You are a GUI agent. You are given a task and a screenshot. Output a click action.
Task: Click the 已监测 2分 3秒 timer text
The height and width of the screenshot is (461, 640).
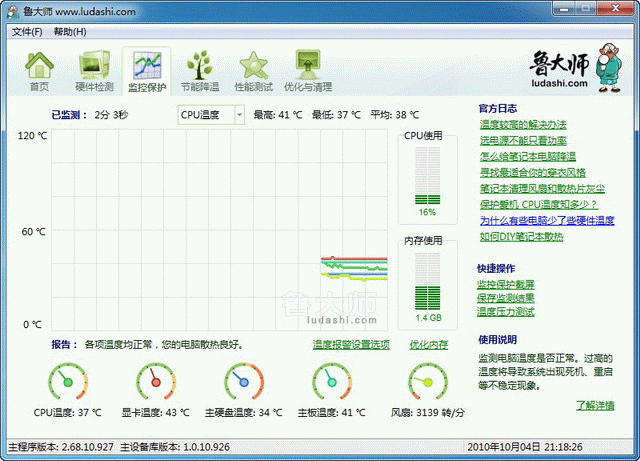tap(90, 115)
